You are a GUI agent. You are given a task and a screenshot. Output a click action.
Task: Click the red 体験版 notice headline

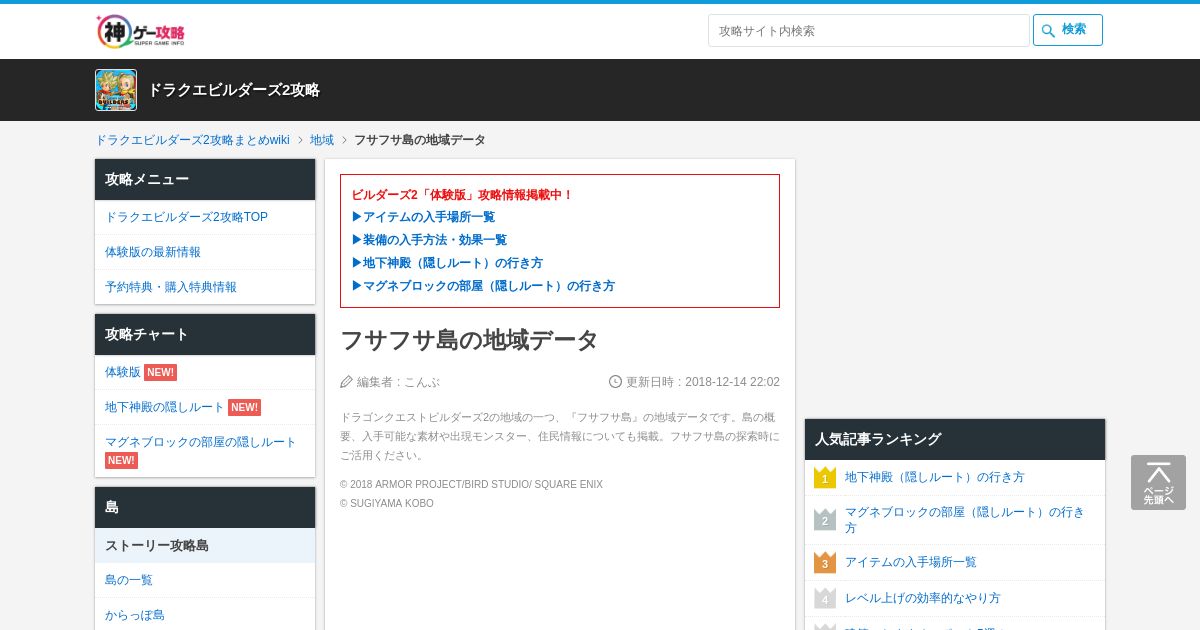pos(462,195)
